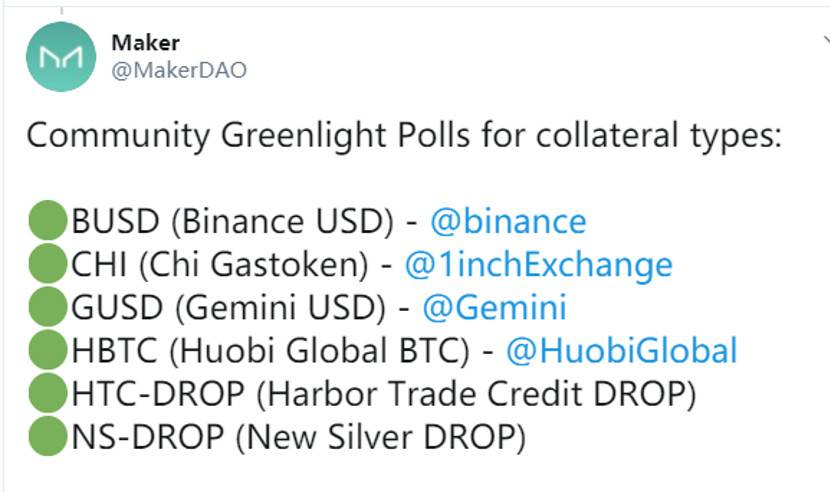The image size is (830, 492).
Task: Click the green circle beside NS-DROP
Action: coord(46,437)
